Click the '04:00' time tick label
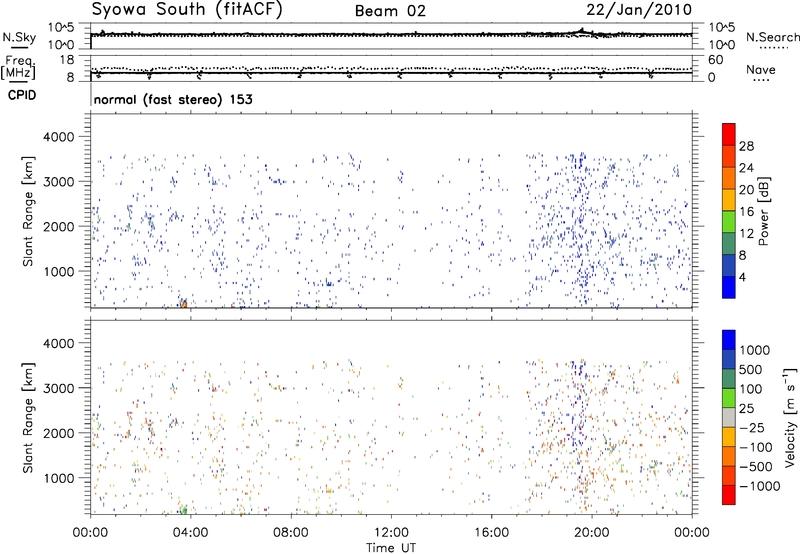Screen dimensions: 800x554 (x=190, y=533)
